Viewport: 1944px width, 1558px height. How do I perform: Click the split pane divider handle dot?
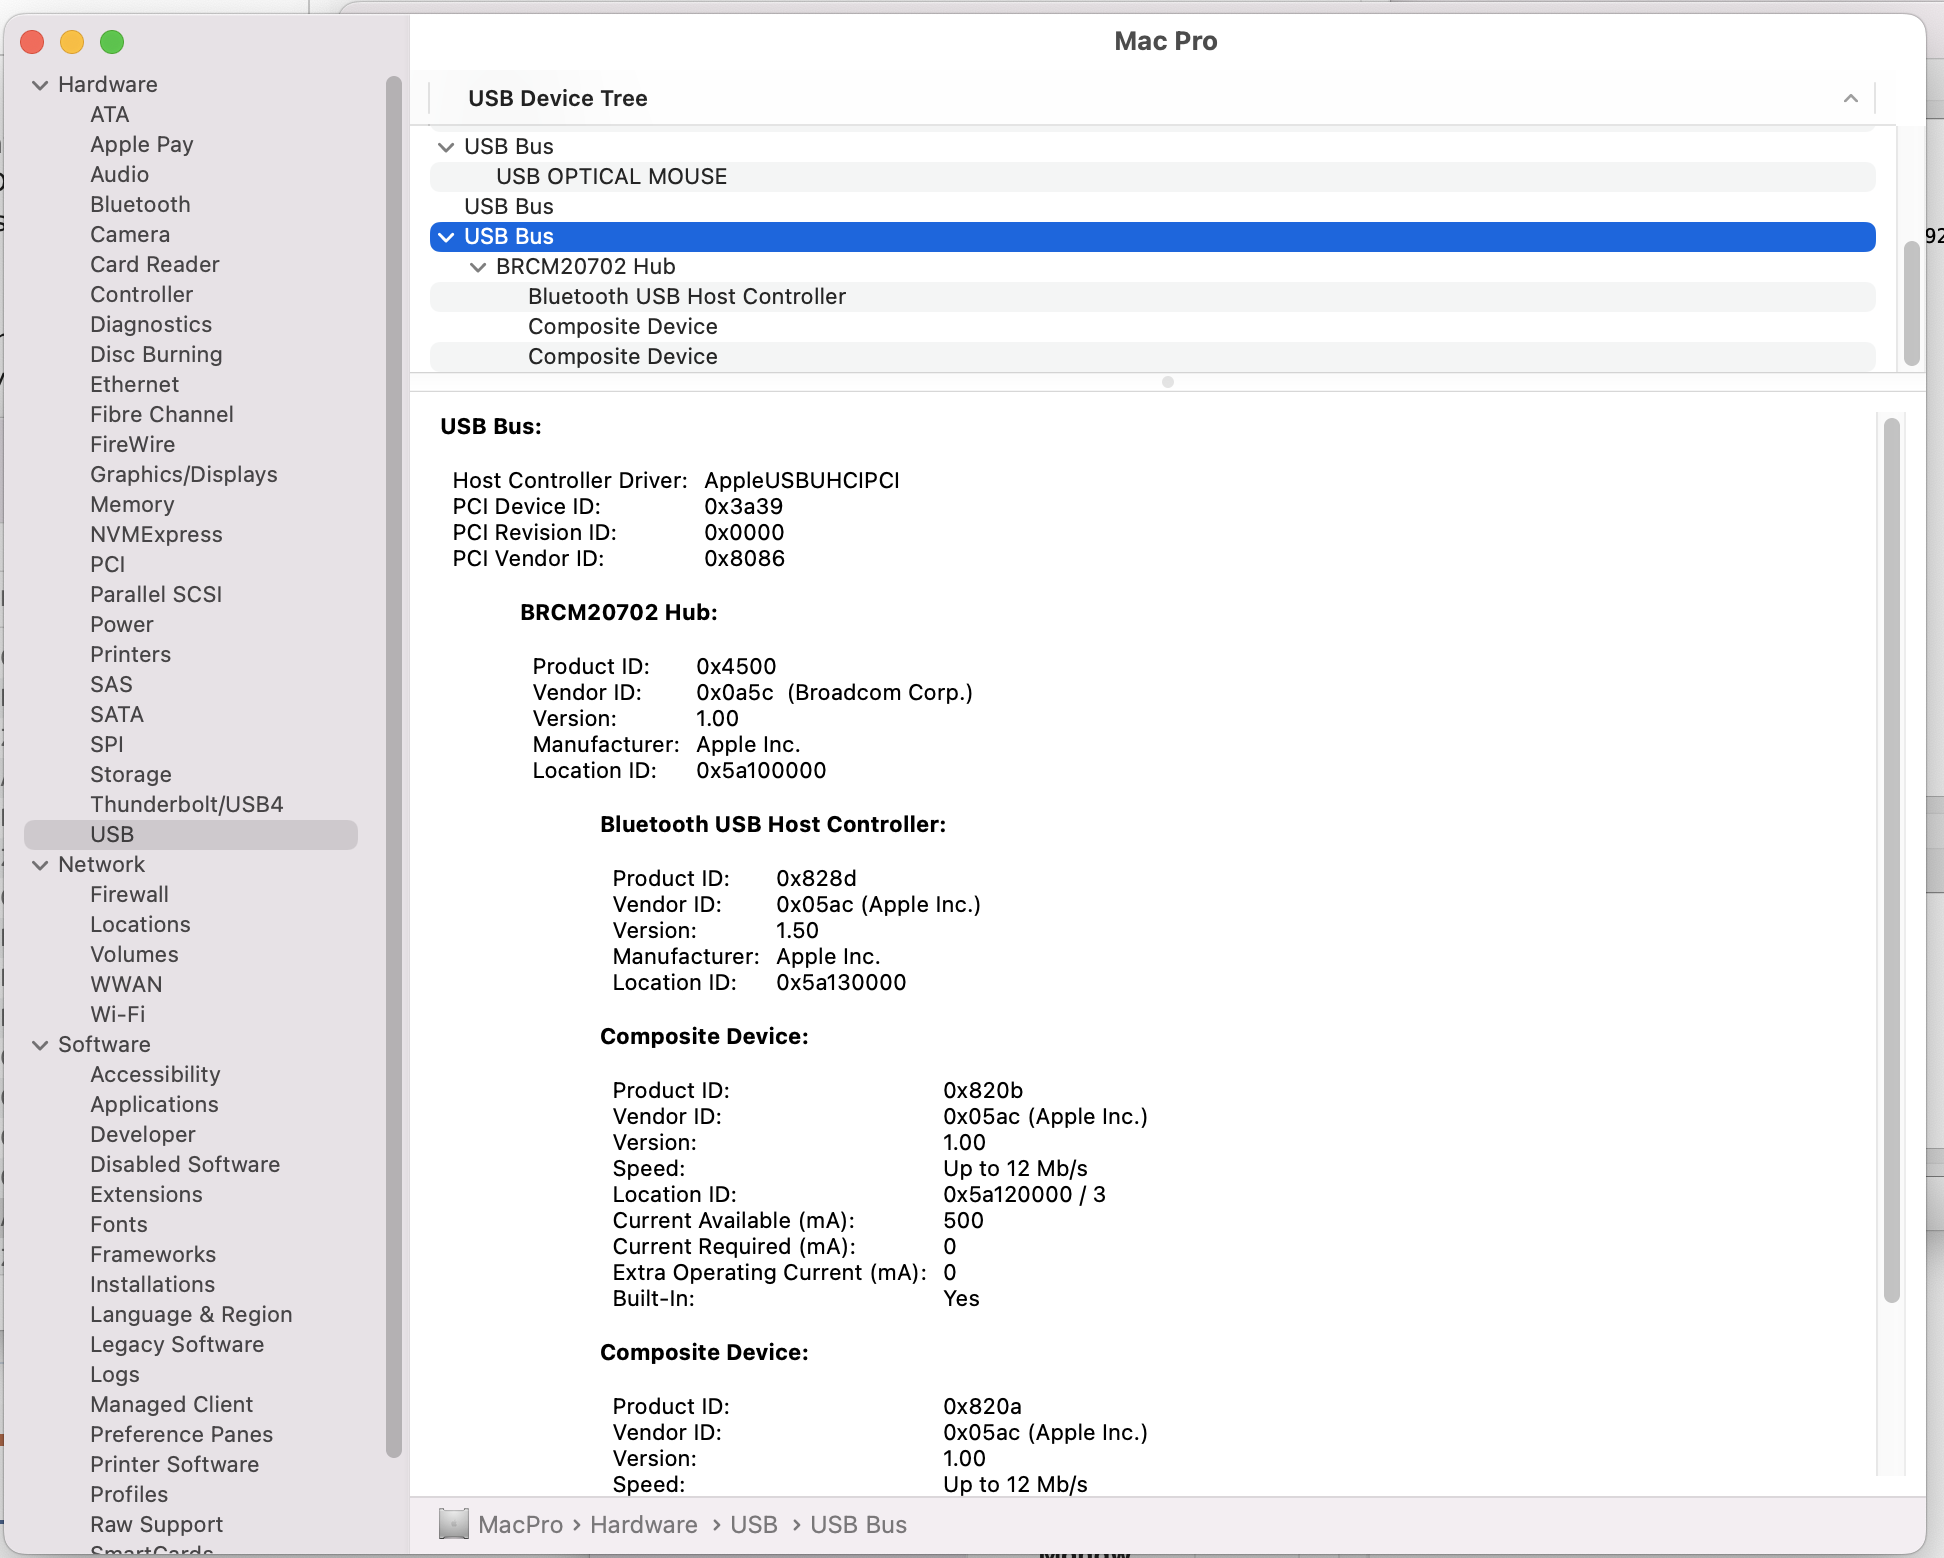coord(1167,382)
